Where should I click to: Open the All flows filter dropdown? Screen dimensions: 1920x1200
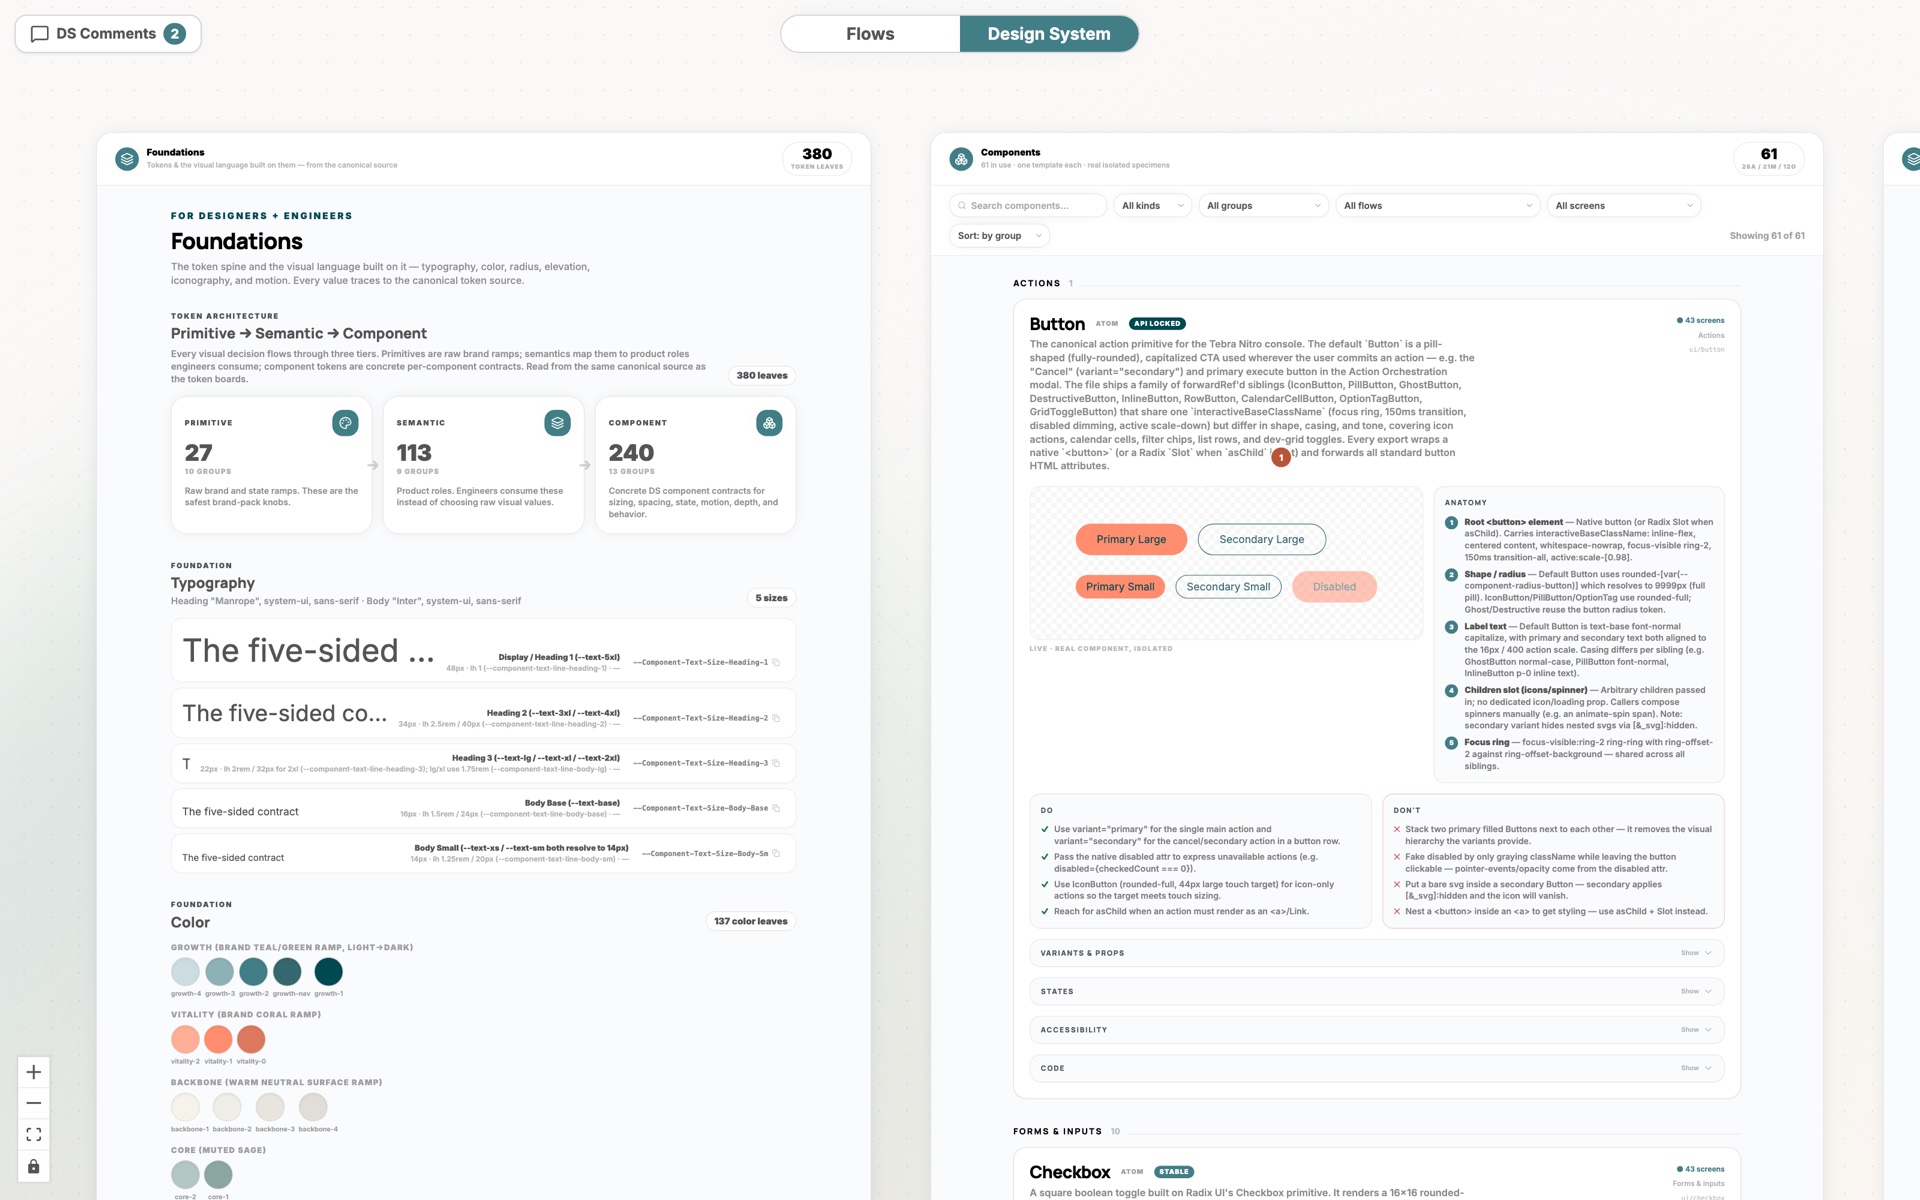tap(1437, 206)
